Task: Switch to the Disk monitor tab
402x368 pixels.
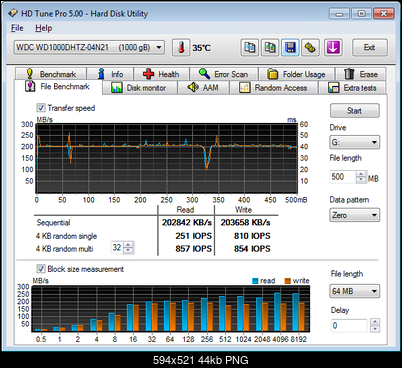Action: [139, 88]
